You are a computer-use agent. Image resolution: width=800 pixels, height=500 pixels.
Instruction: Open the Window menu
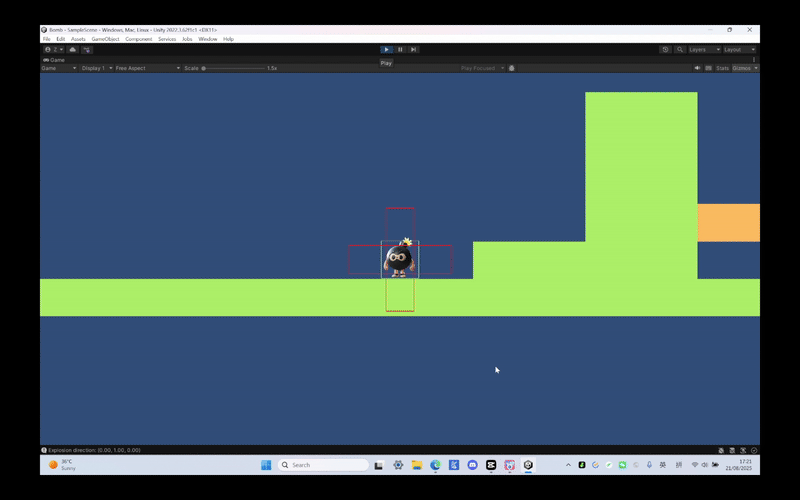(x=207, y=39)
